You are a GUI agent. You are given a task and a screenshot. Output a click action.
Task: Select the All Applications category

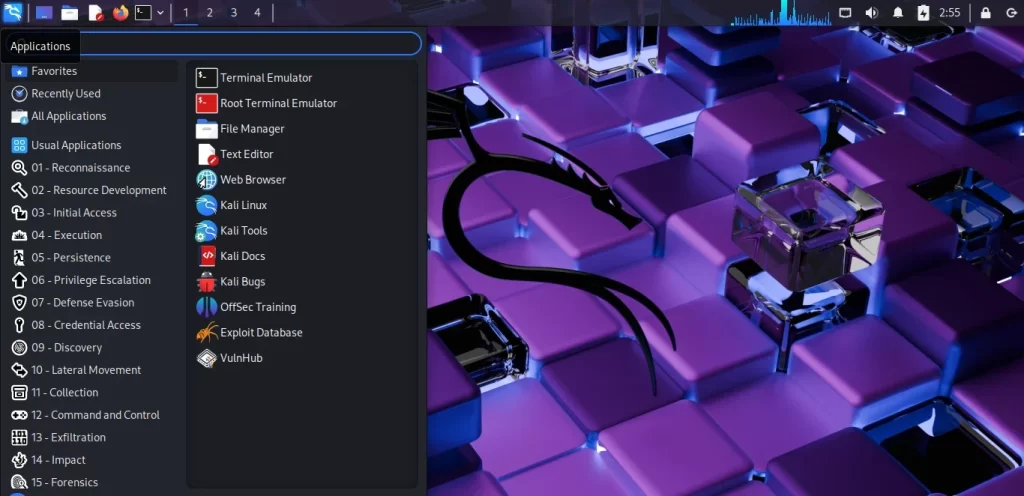click(92, 116)
